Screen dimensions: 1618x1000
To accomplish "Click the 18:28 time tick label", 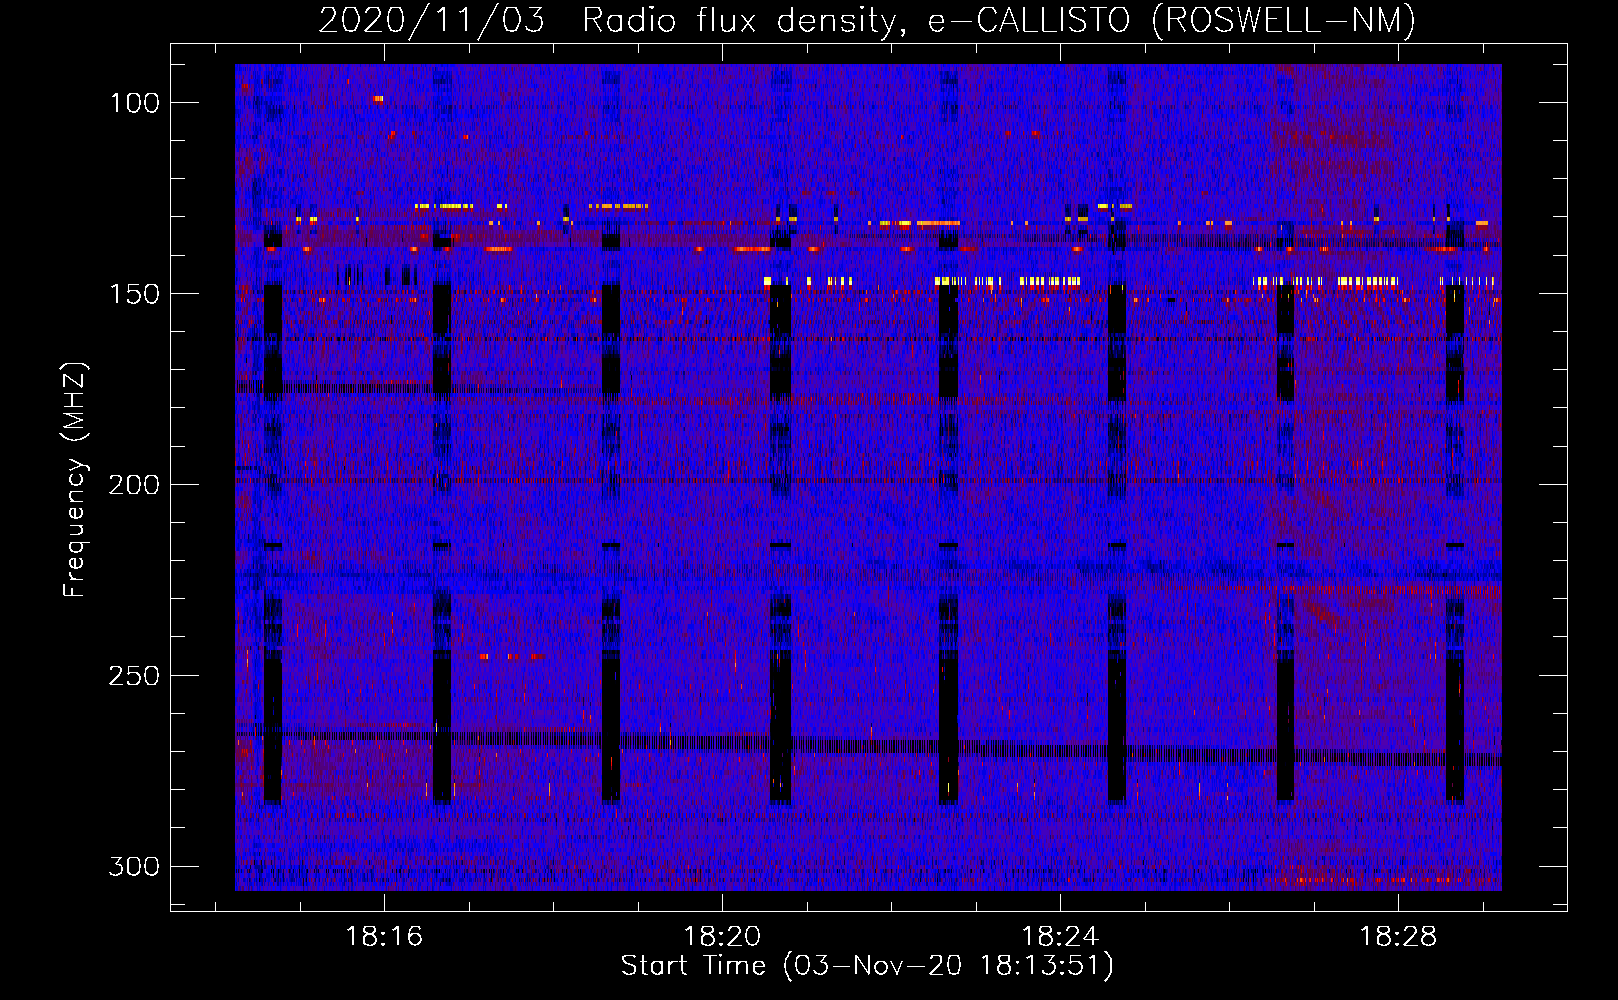I will pos(1398,936).
